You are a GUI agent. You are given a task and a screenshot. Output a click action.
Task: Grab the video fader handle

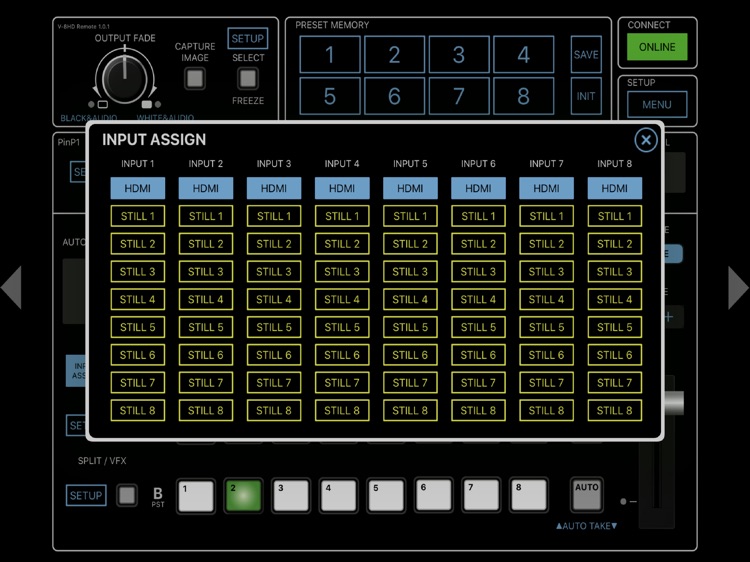tap(674, 403)
